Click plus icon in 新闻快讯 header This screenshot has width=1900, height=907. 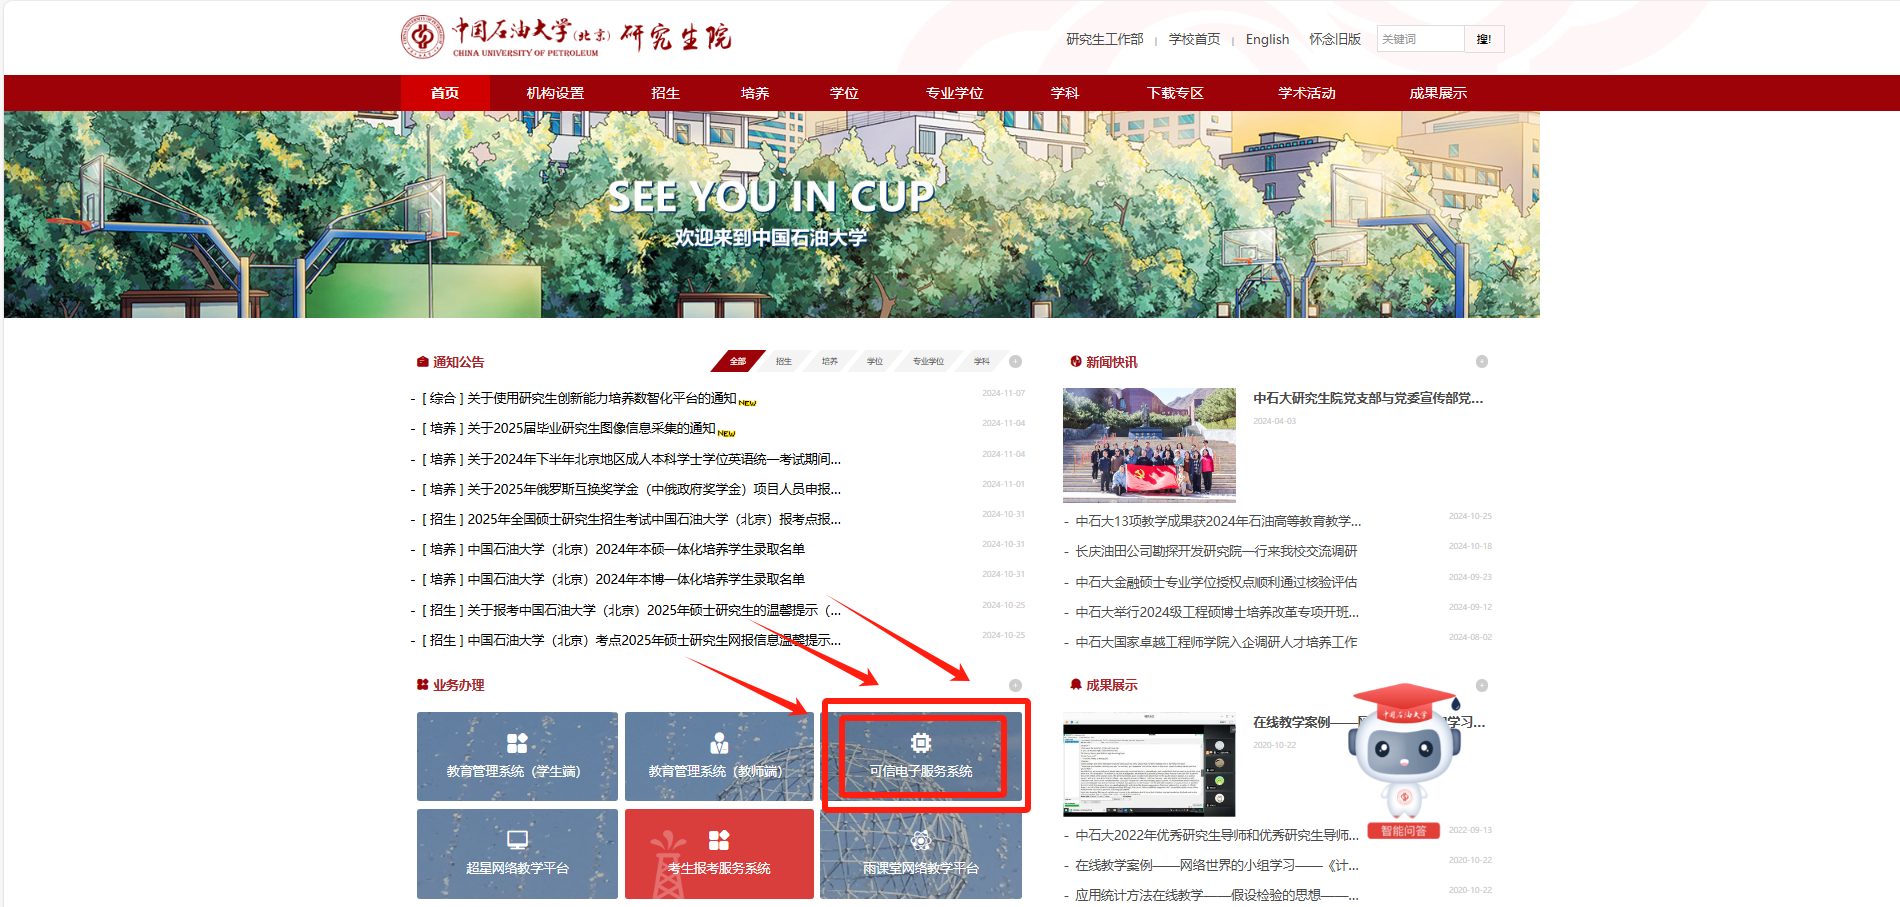point(1482,361)
